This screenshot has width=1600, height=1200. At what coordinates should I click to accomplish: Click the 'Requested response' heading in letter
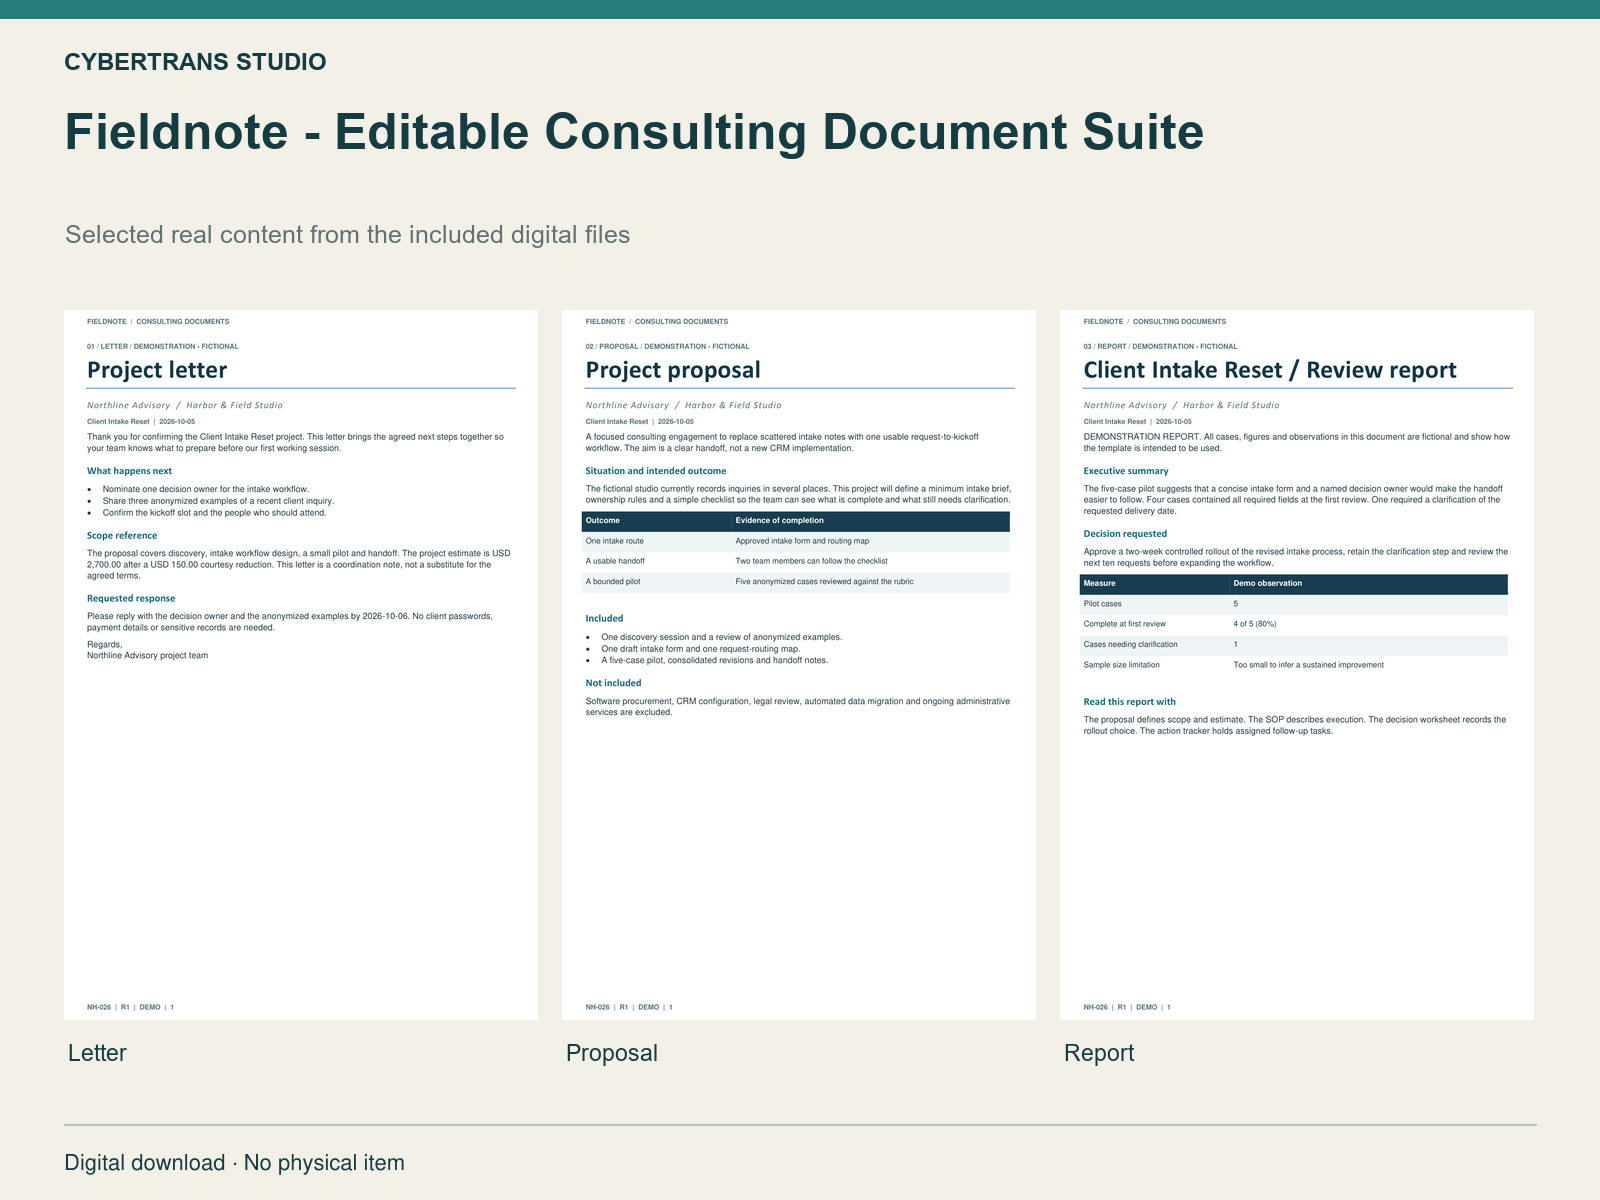click(x=131, y=599)
